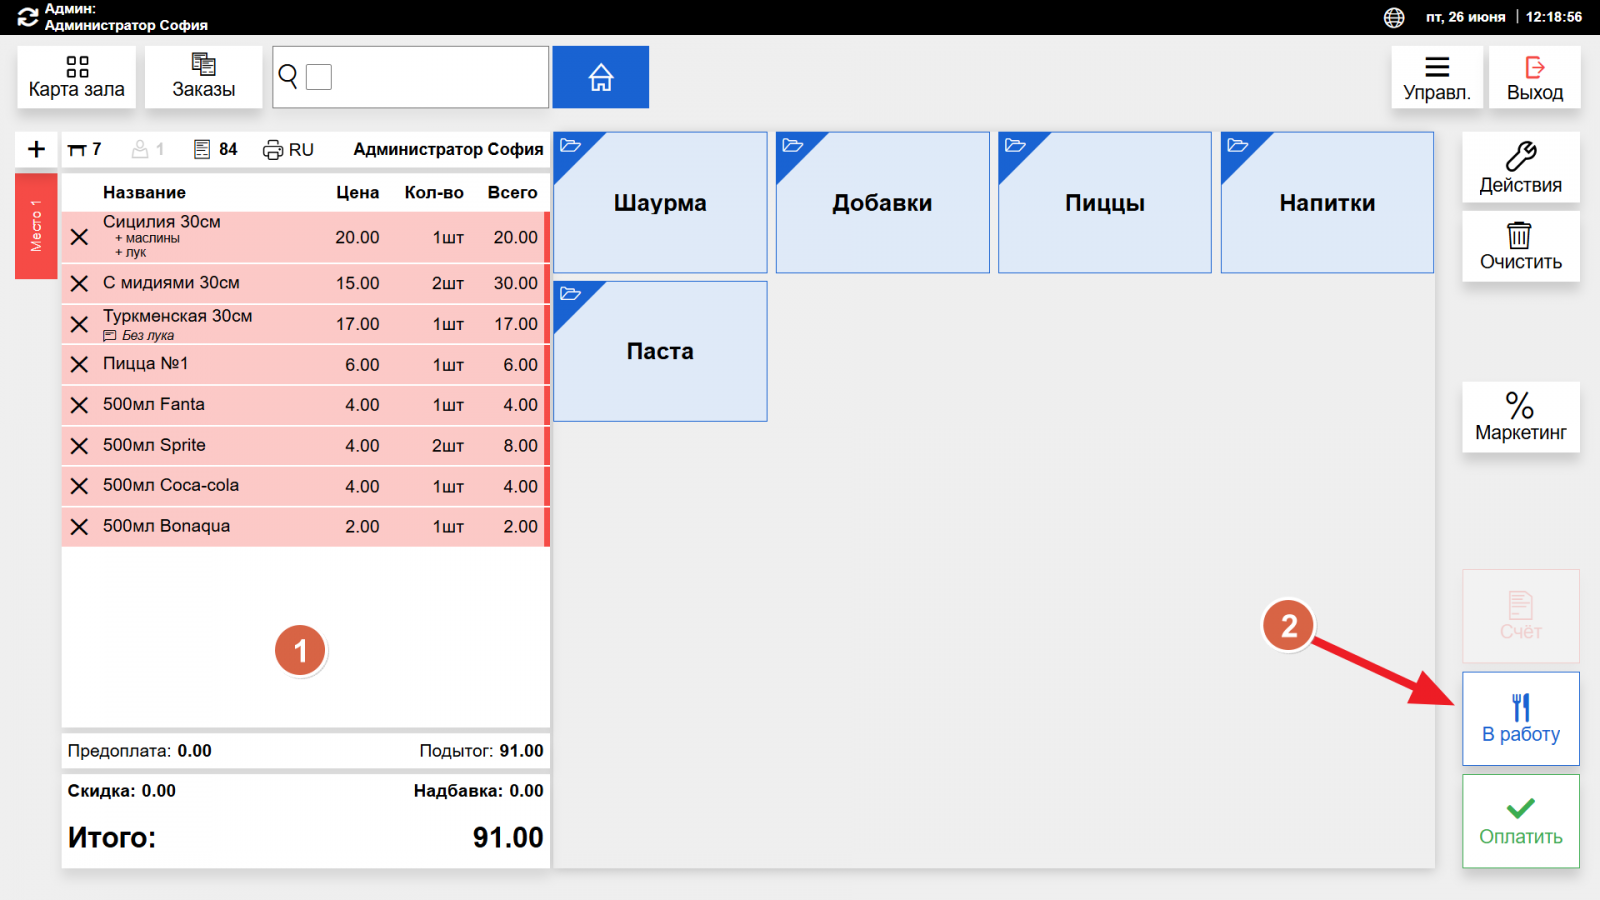
Task: Open the Шаурма category folder
Action: tap(660, 203)
